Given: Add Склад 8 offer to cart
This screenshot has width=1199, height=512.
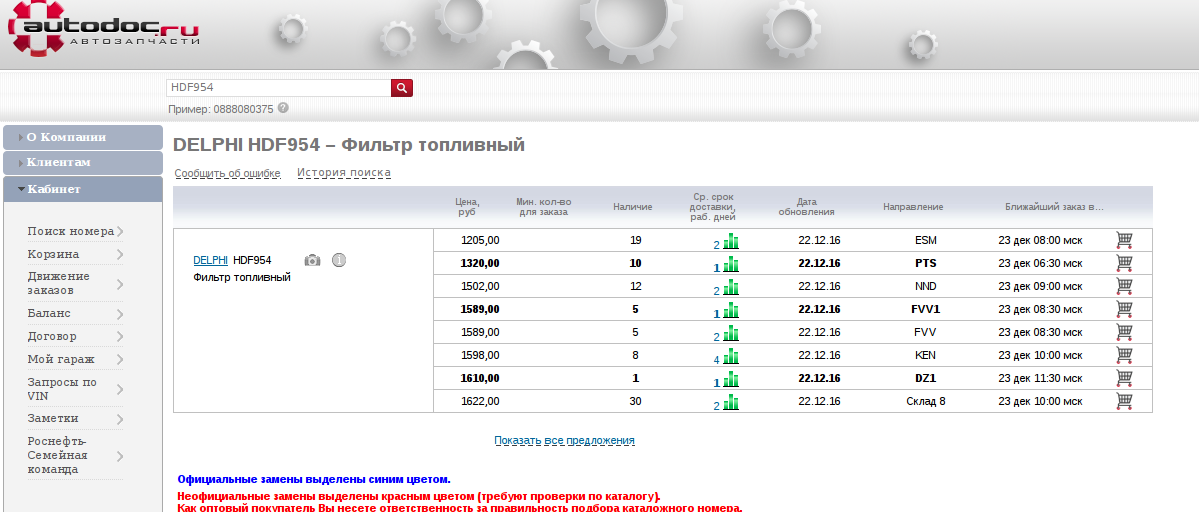Looking at the screenshot, I should (x=1124, y=400).
